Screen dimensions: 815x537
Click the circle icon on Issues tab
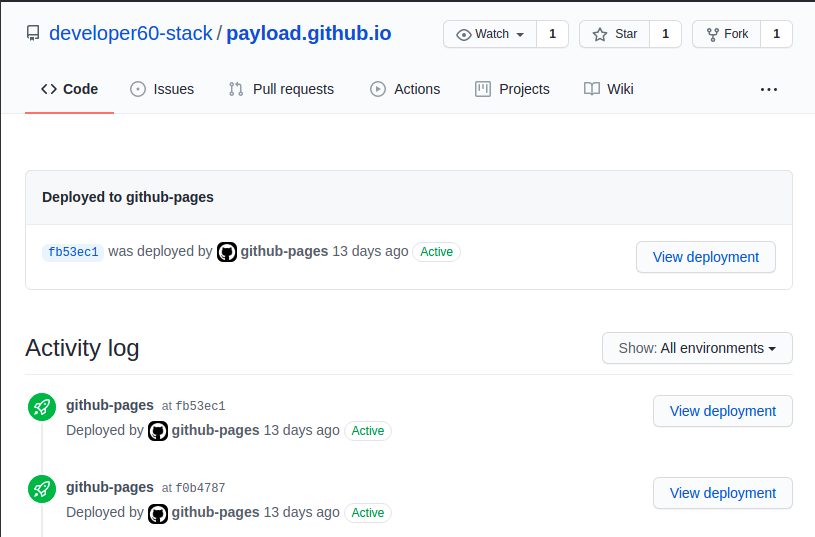tap(138, 89)
